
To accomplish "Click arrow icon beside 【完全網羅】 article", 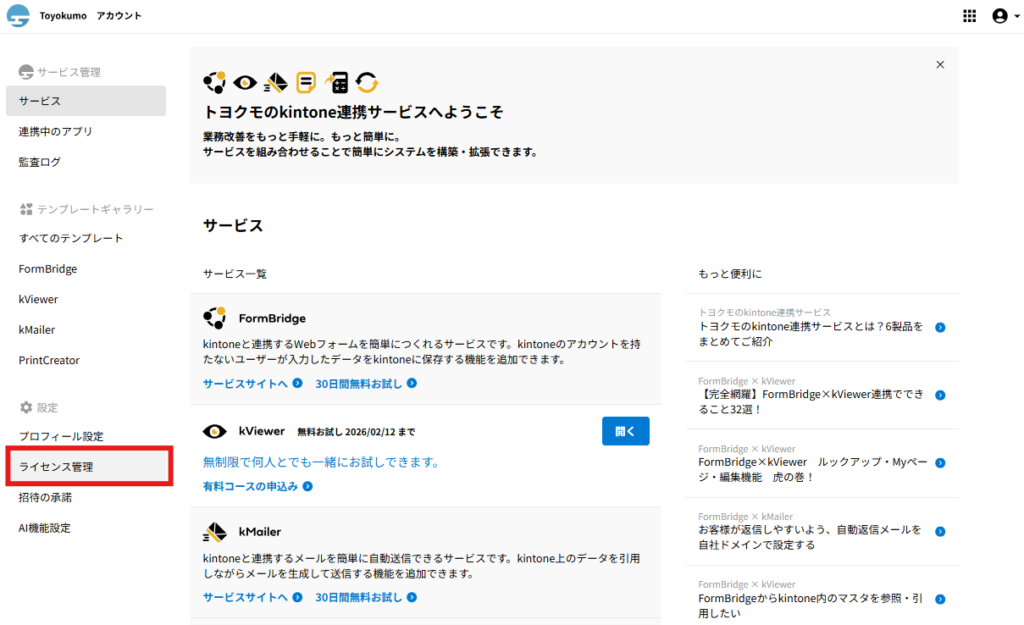I will pyautogui.click(x=940, y=397).
